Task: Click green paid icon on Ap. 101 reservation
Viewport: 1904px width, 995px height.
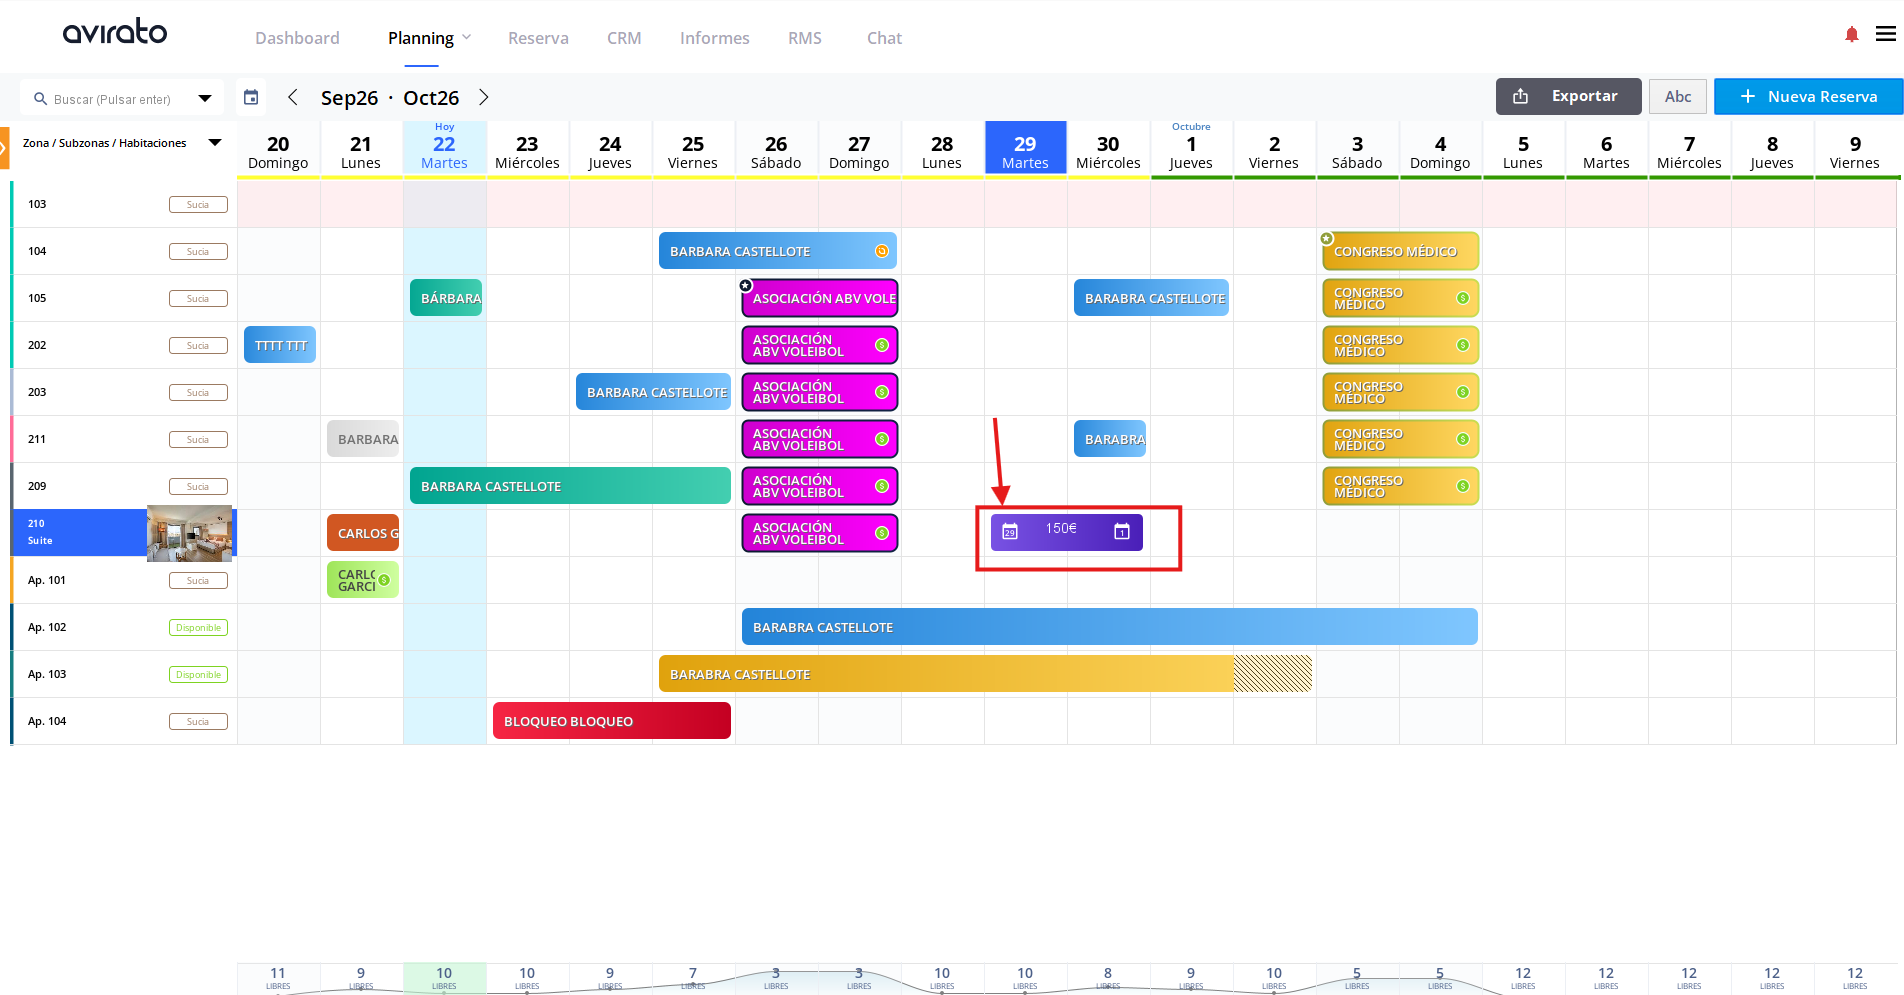Action: click(x=384, y=580)
